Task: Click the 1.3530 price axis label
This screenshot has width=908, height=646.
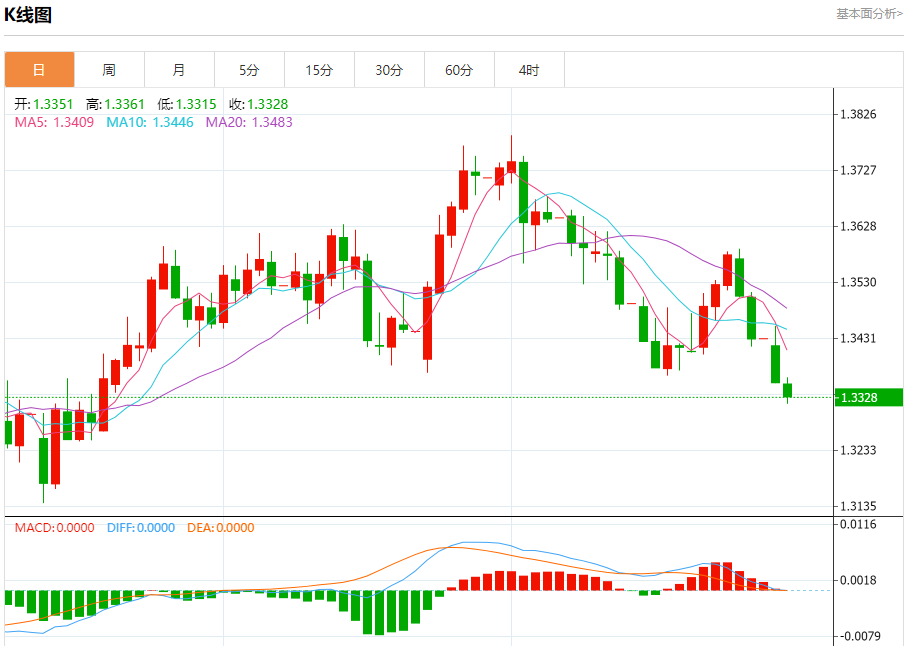Action: (859, 282)
